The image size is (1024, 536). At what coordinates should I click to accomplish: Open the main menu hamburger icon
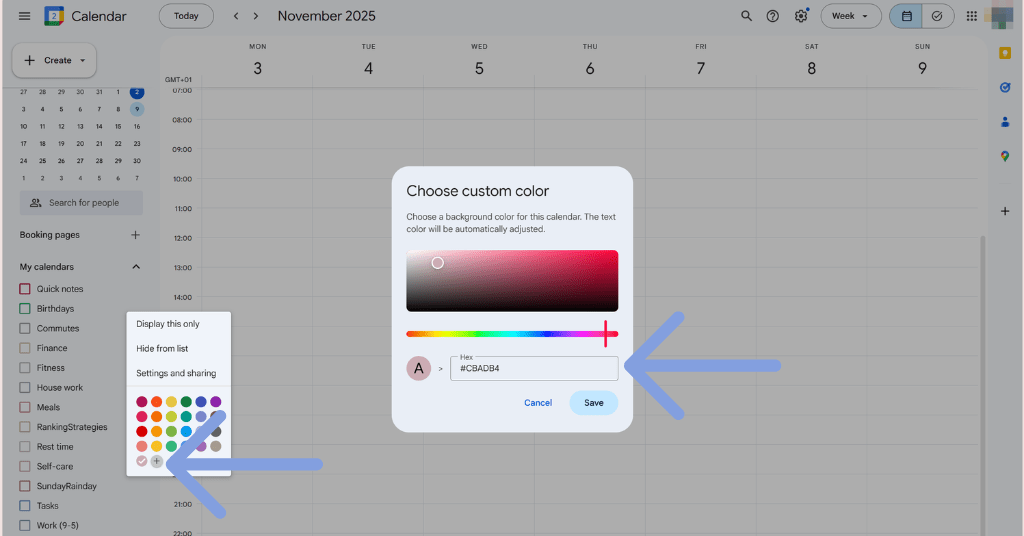25,16
